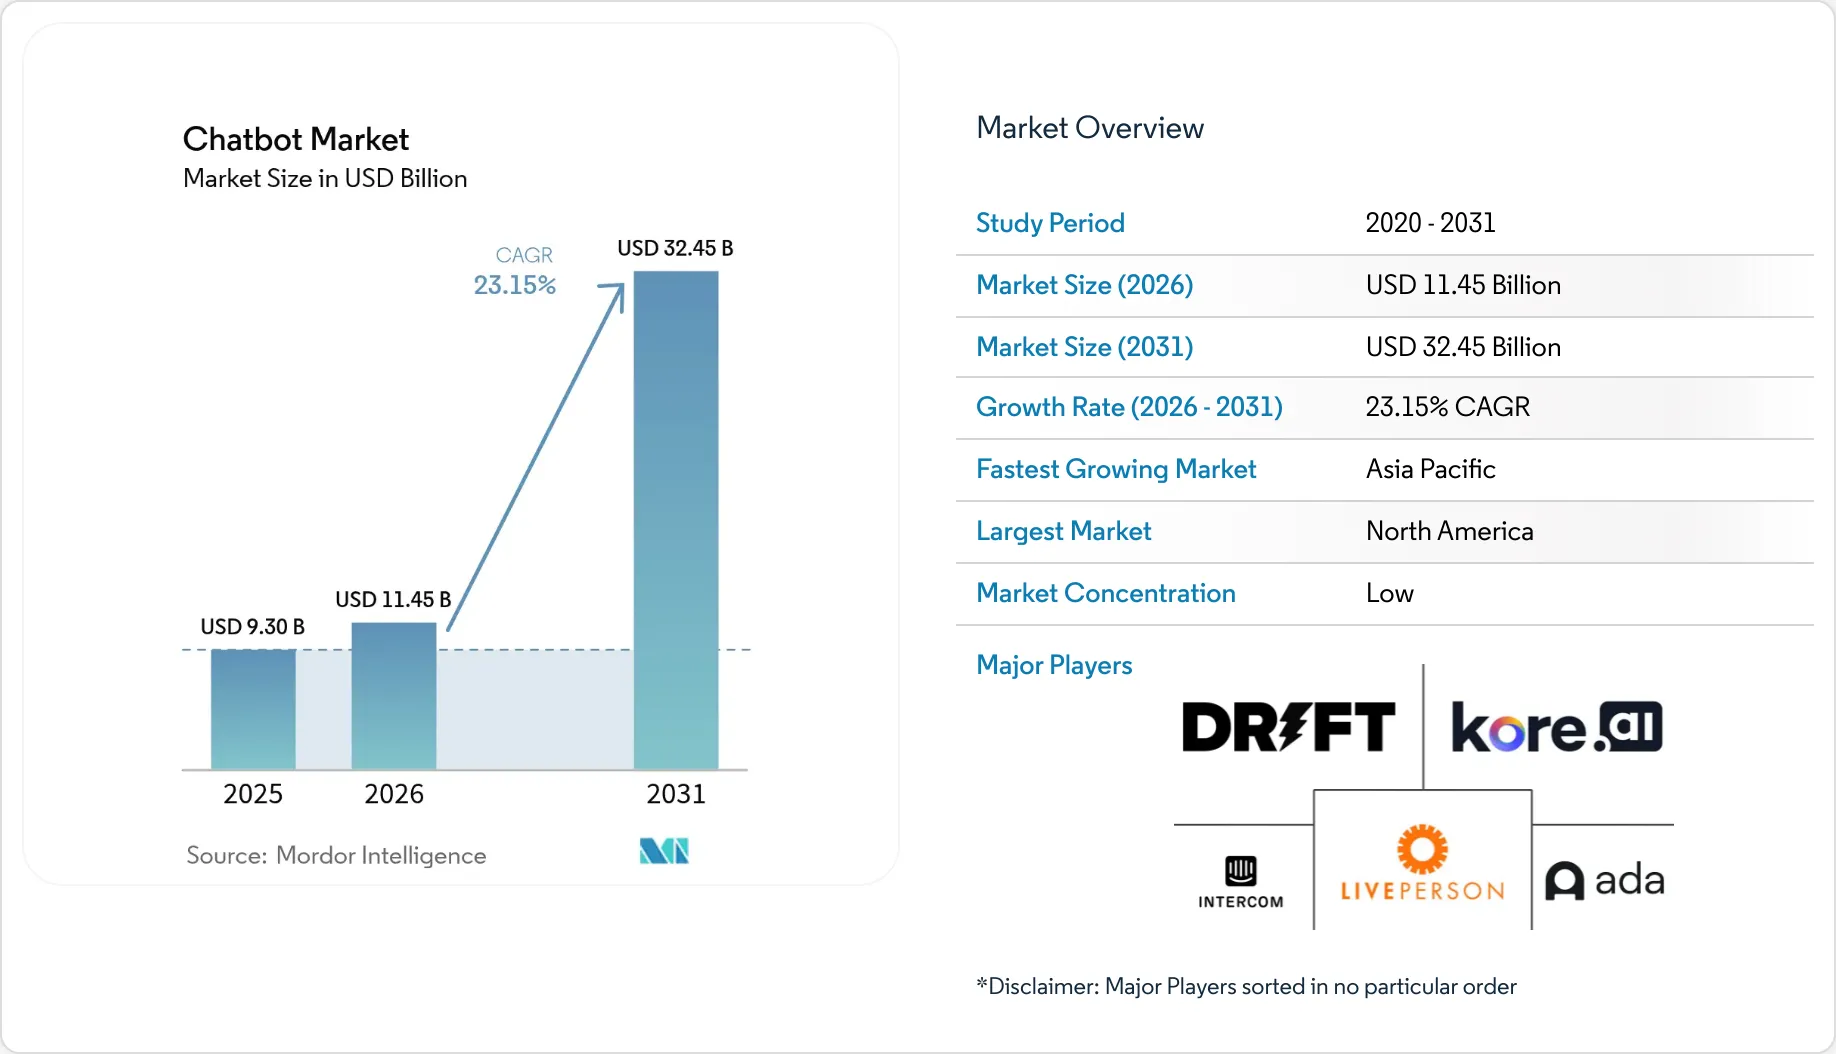1836x1054 pixels.
Task: Click the Intercom logo
Action: click(x=1241, y=882)
